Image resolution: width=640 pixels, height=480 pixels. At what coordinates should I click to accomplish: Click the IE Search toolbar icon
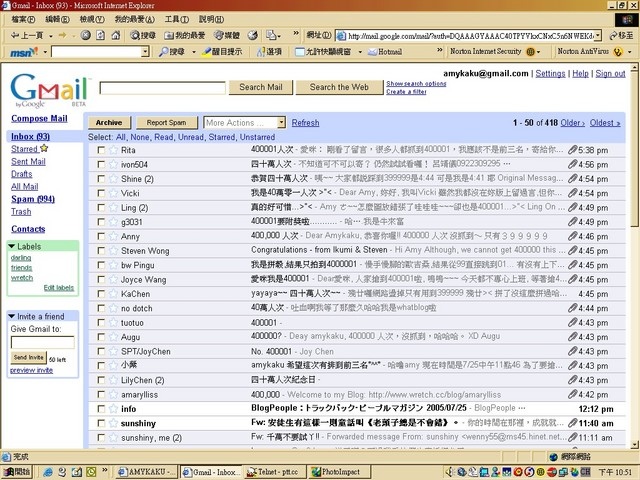pyautogui.click(x=143, y=36)
